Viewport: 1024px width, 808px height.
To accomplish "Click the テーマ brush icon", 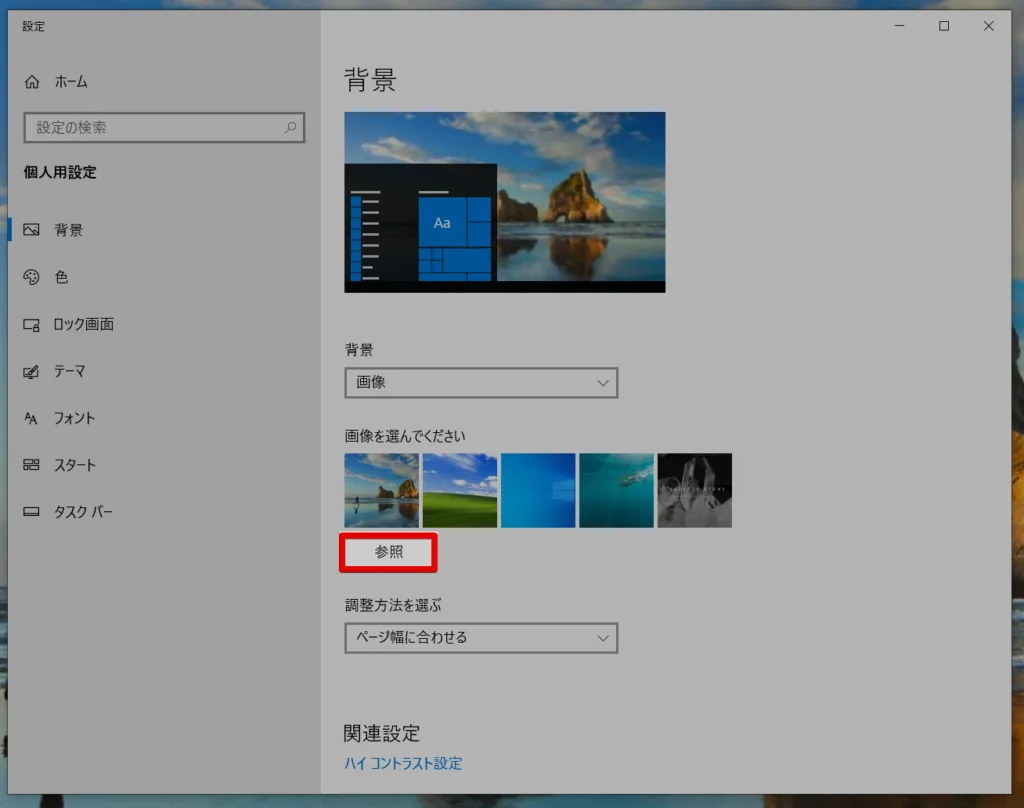I will [31, 371].
